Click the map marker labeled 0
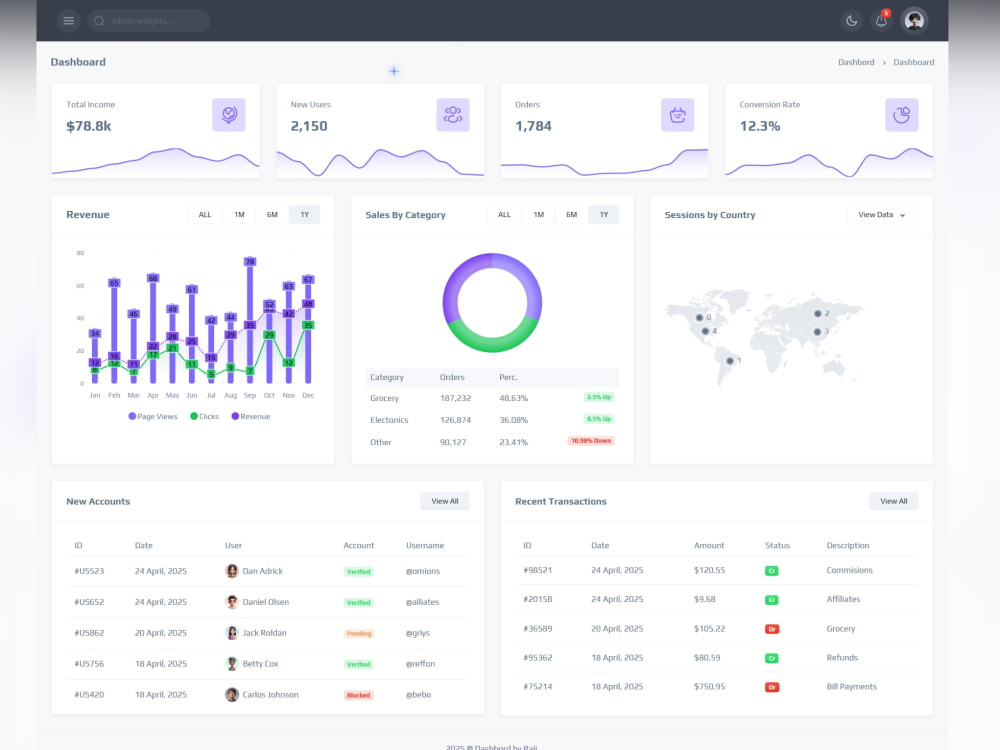 (x=699, y=318)
